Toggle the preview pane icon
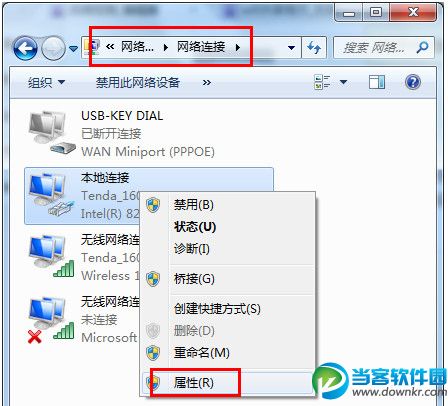Screen dimensions: 448x406 [x=377, y=82]
